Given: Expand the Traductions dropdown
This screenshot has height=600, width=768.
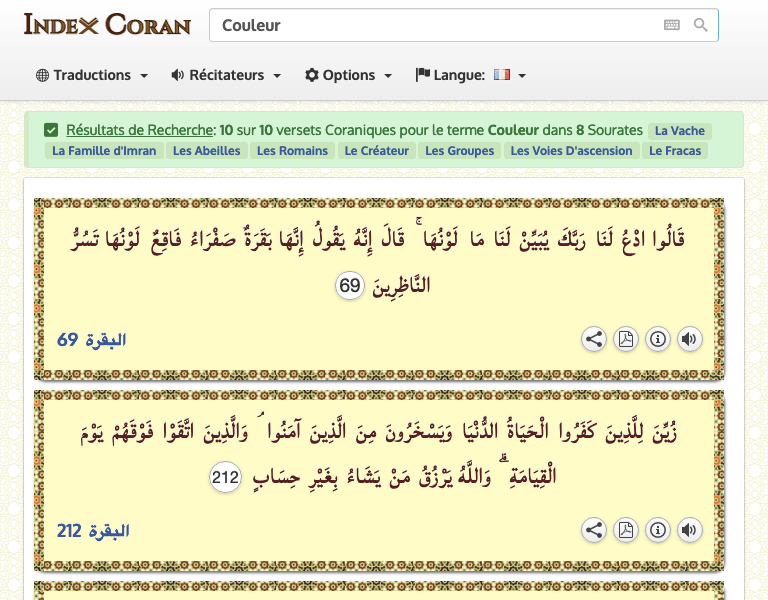Looking at the screenshot, I should pyautogui.click(x=92, y=75).
